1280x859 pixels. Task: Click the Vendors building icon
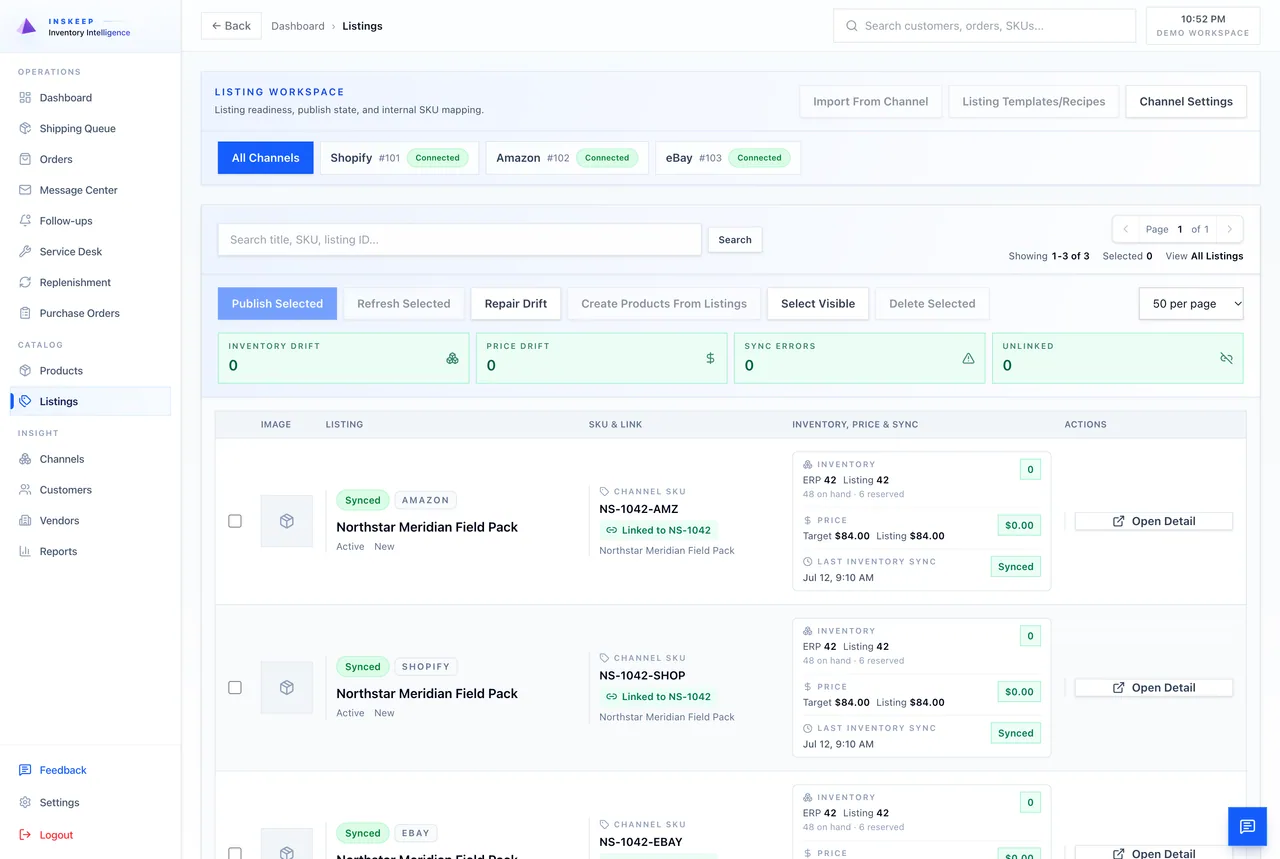25,521
